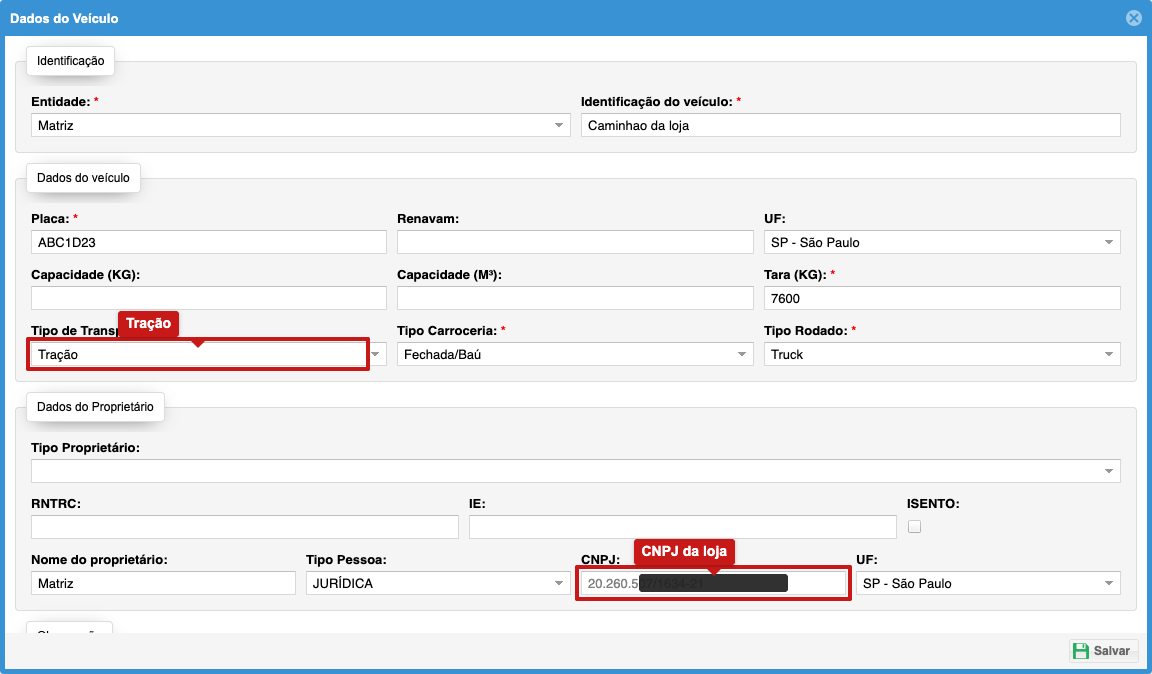This screenshot has height=674, width=1152.
Task: Click the Placa input field
Action: tap(209, 242)
